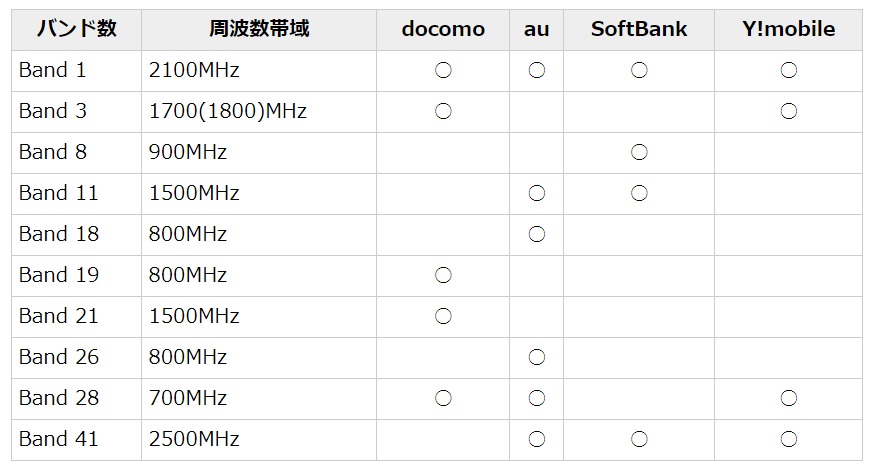Click the docomo circle for Band 21
This screenshot has width=874, height=471.
tap(443, 316)
